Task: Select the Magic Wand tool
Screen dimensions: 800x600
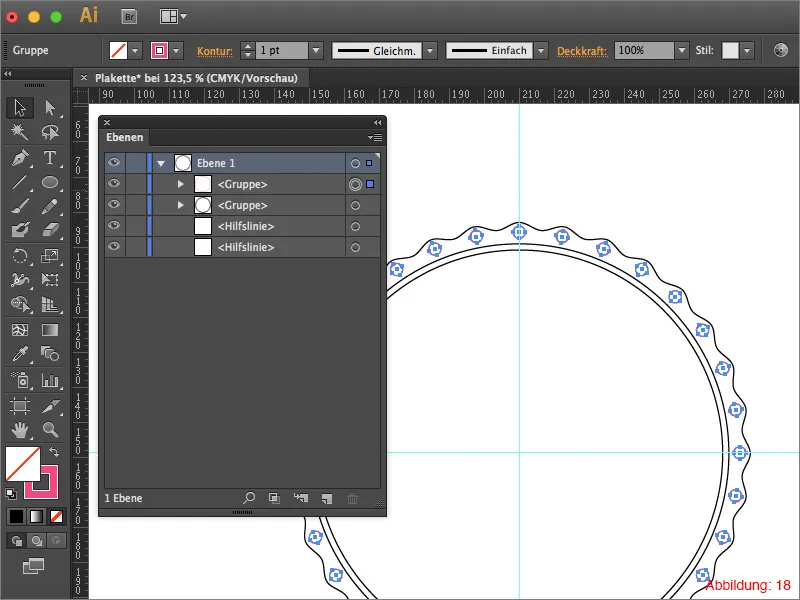Action: pyautogui.click(x=20, y=132)
